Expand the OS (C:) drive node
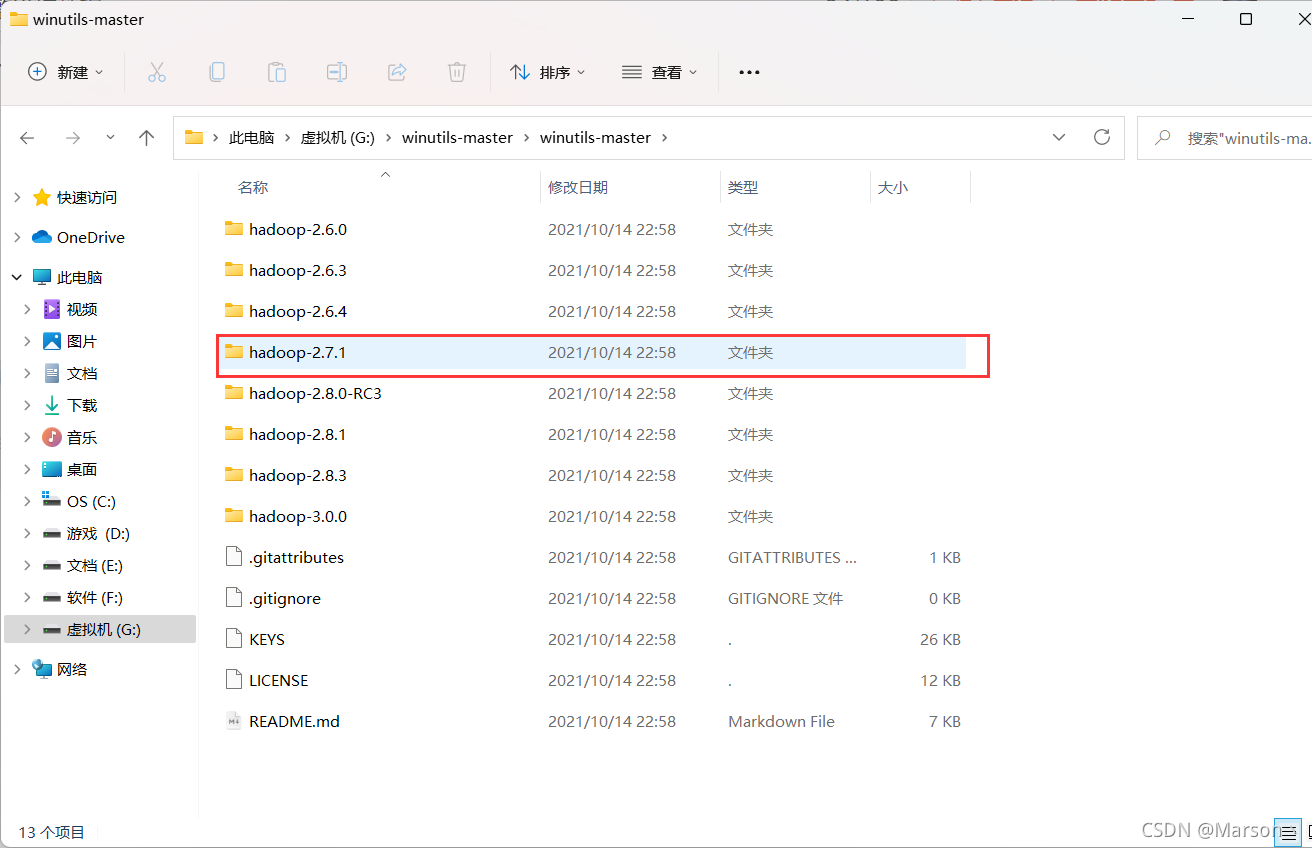This screenshot has width=1312, height=848. tap(28, 501)
